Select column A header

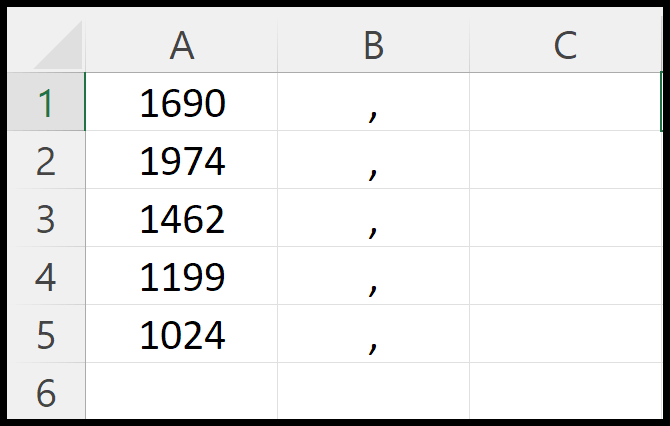point(182,45)
